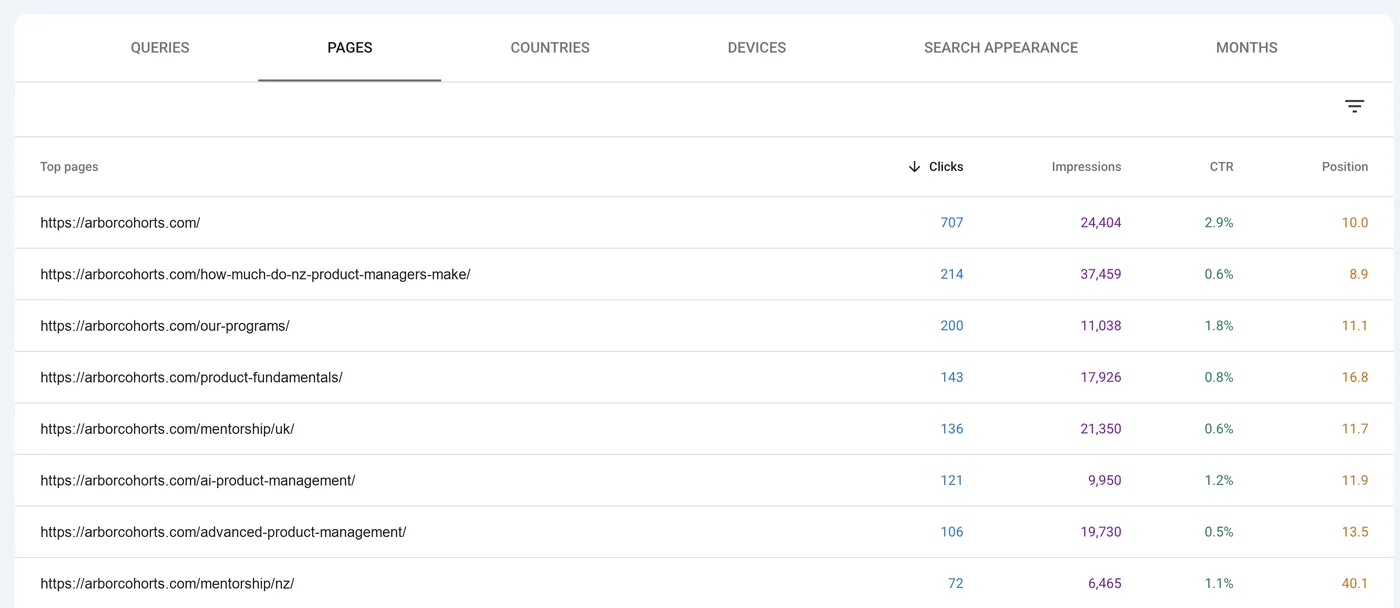Click the 9,950 impressions value
Screen dimensions: 1400x608
[x=1105, y=480]
